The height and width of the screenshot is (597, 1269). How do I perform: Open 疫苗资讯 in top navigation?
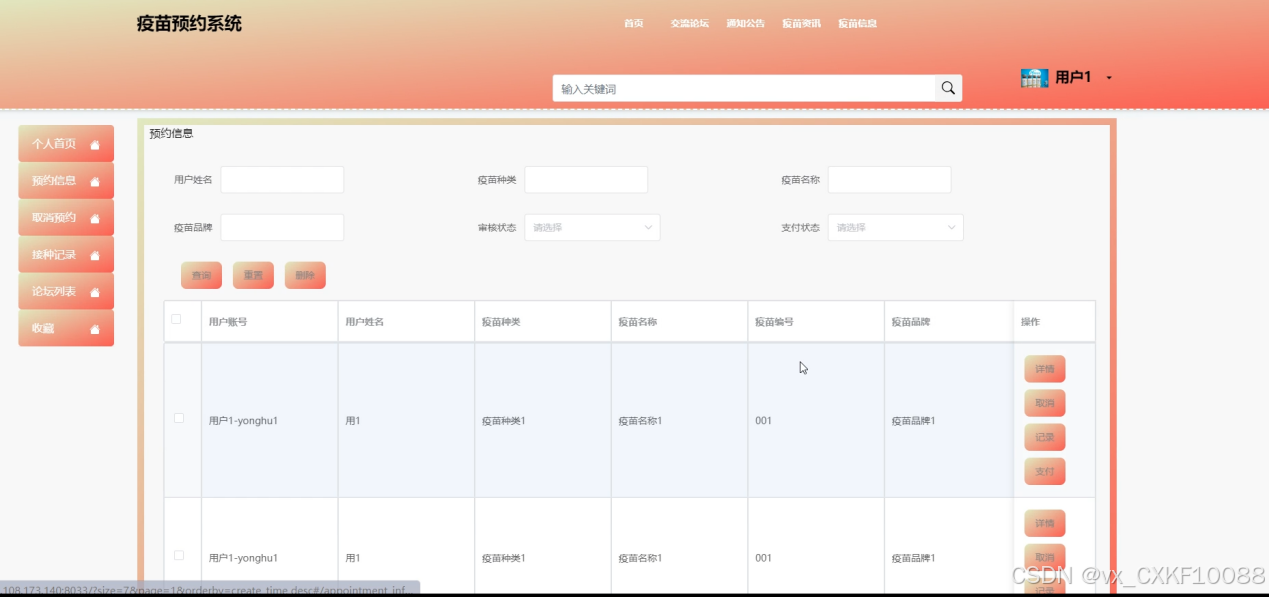click(x=801, y=23)
